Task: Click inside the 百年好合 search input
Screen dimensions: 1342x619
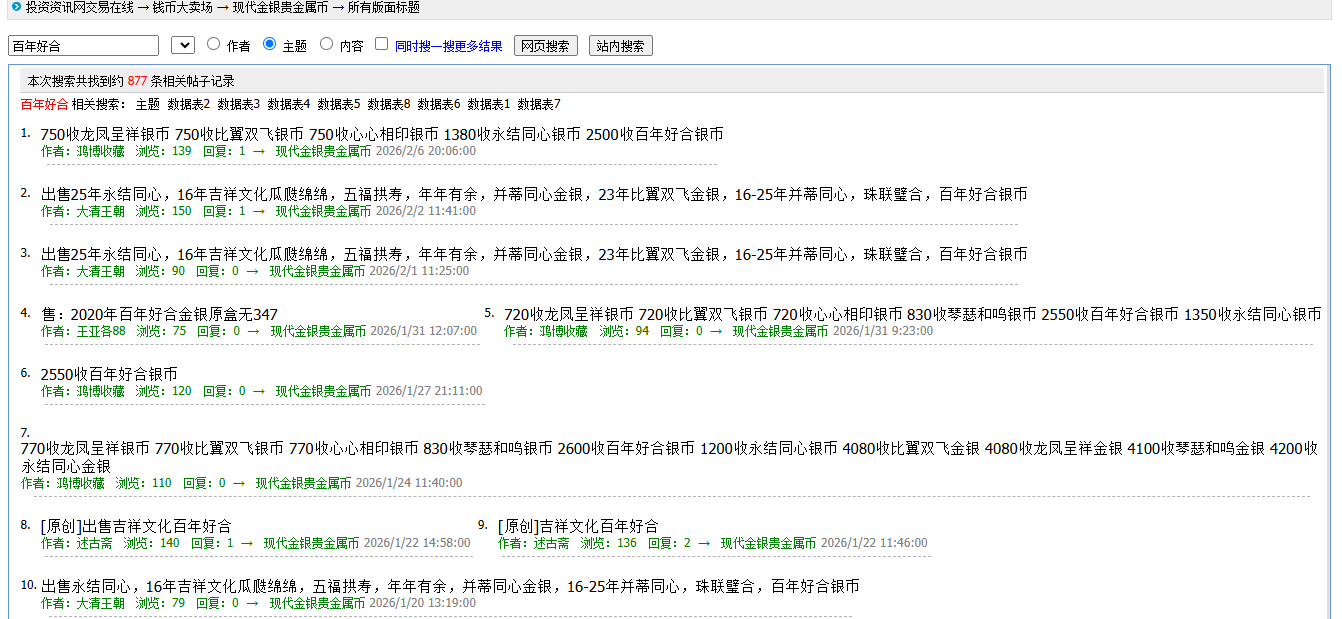Action: click(83, 44)
